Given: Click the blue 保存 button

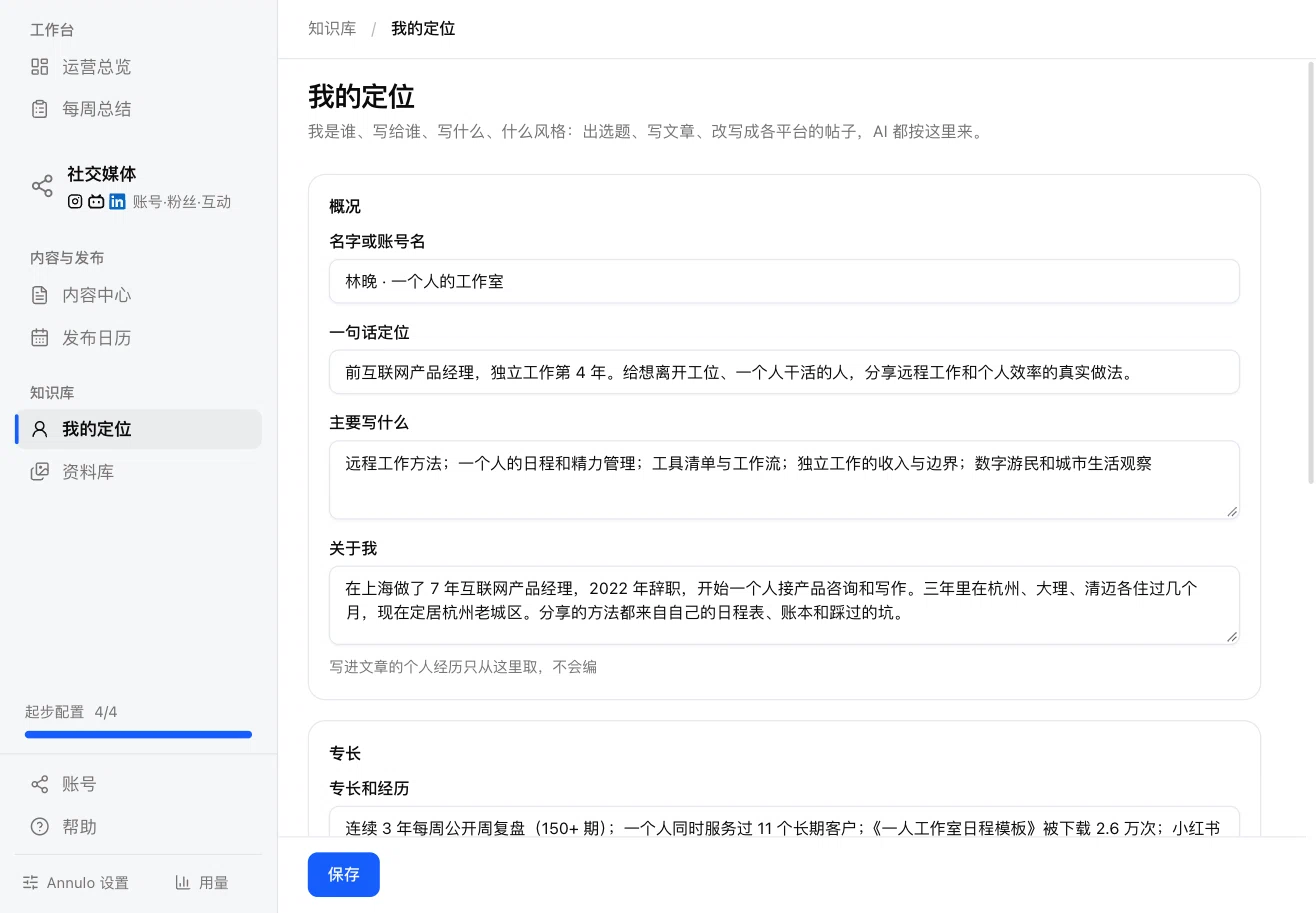Looking at the screenshot, I should 344,874.
